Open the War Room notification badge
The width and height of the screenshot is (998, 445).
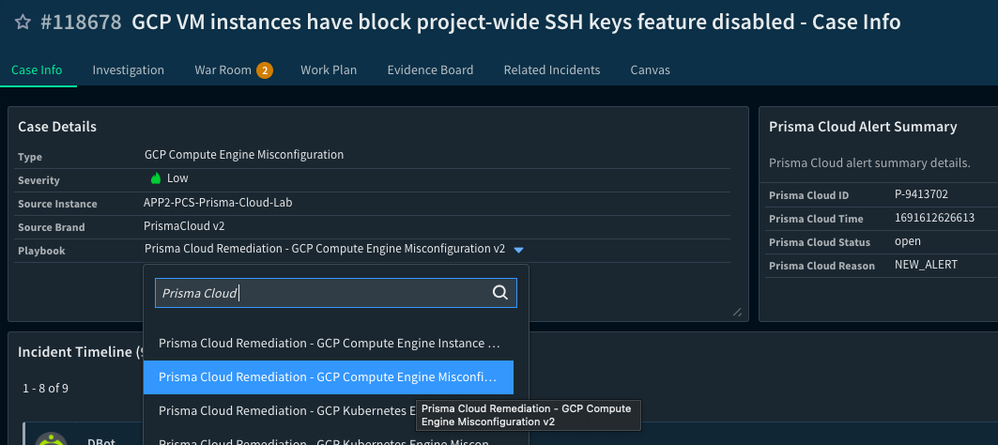click(x=264, y=70)
